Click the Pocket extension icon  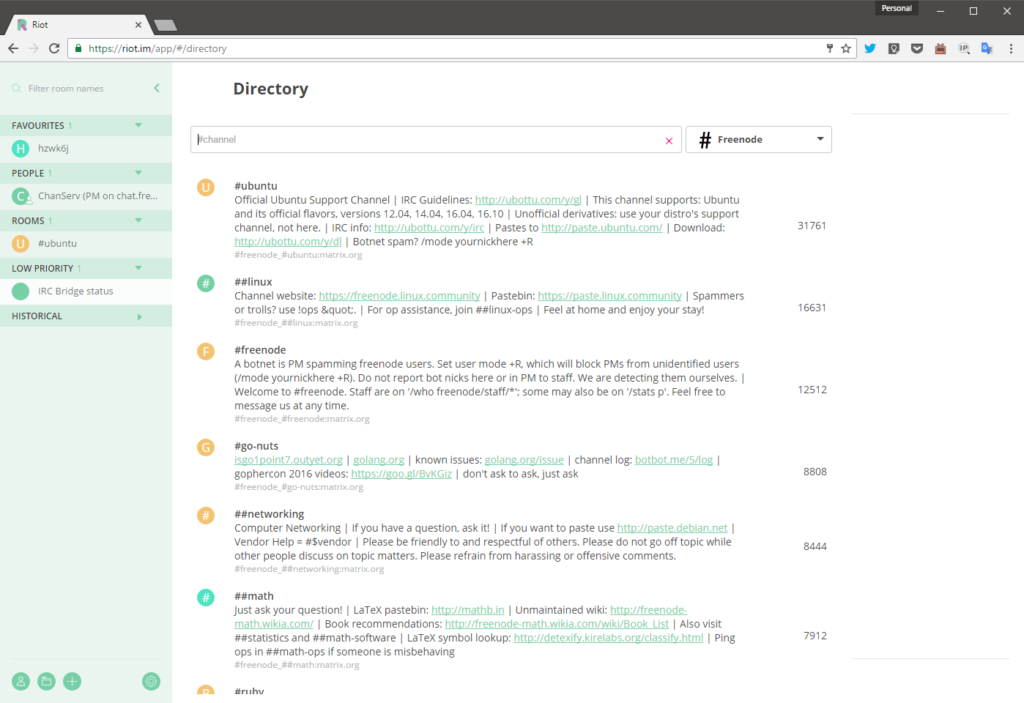(917, 48)
